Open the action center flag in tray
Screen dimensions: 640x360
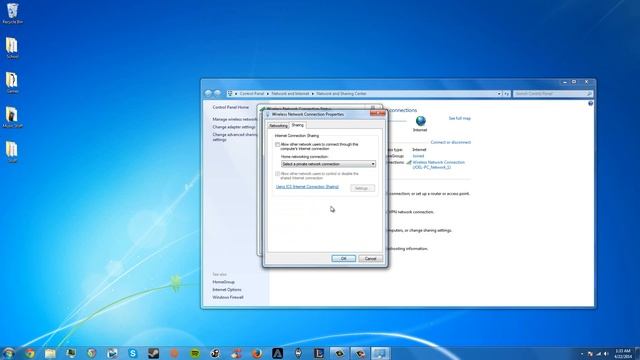coord(590,354)
